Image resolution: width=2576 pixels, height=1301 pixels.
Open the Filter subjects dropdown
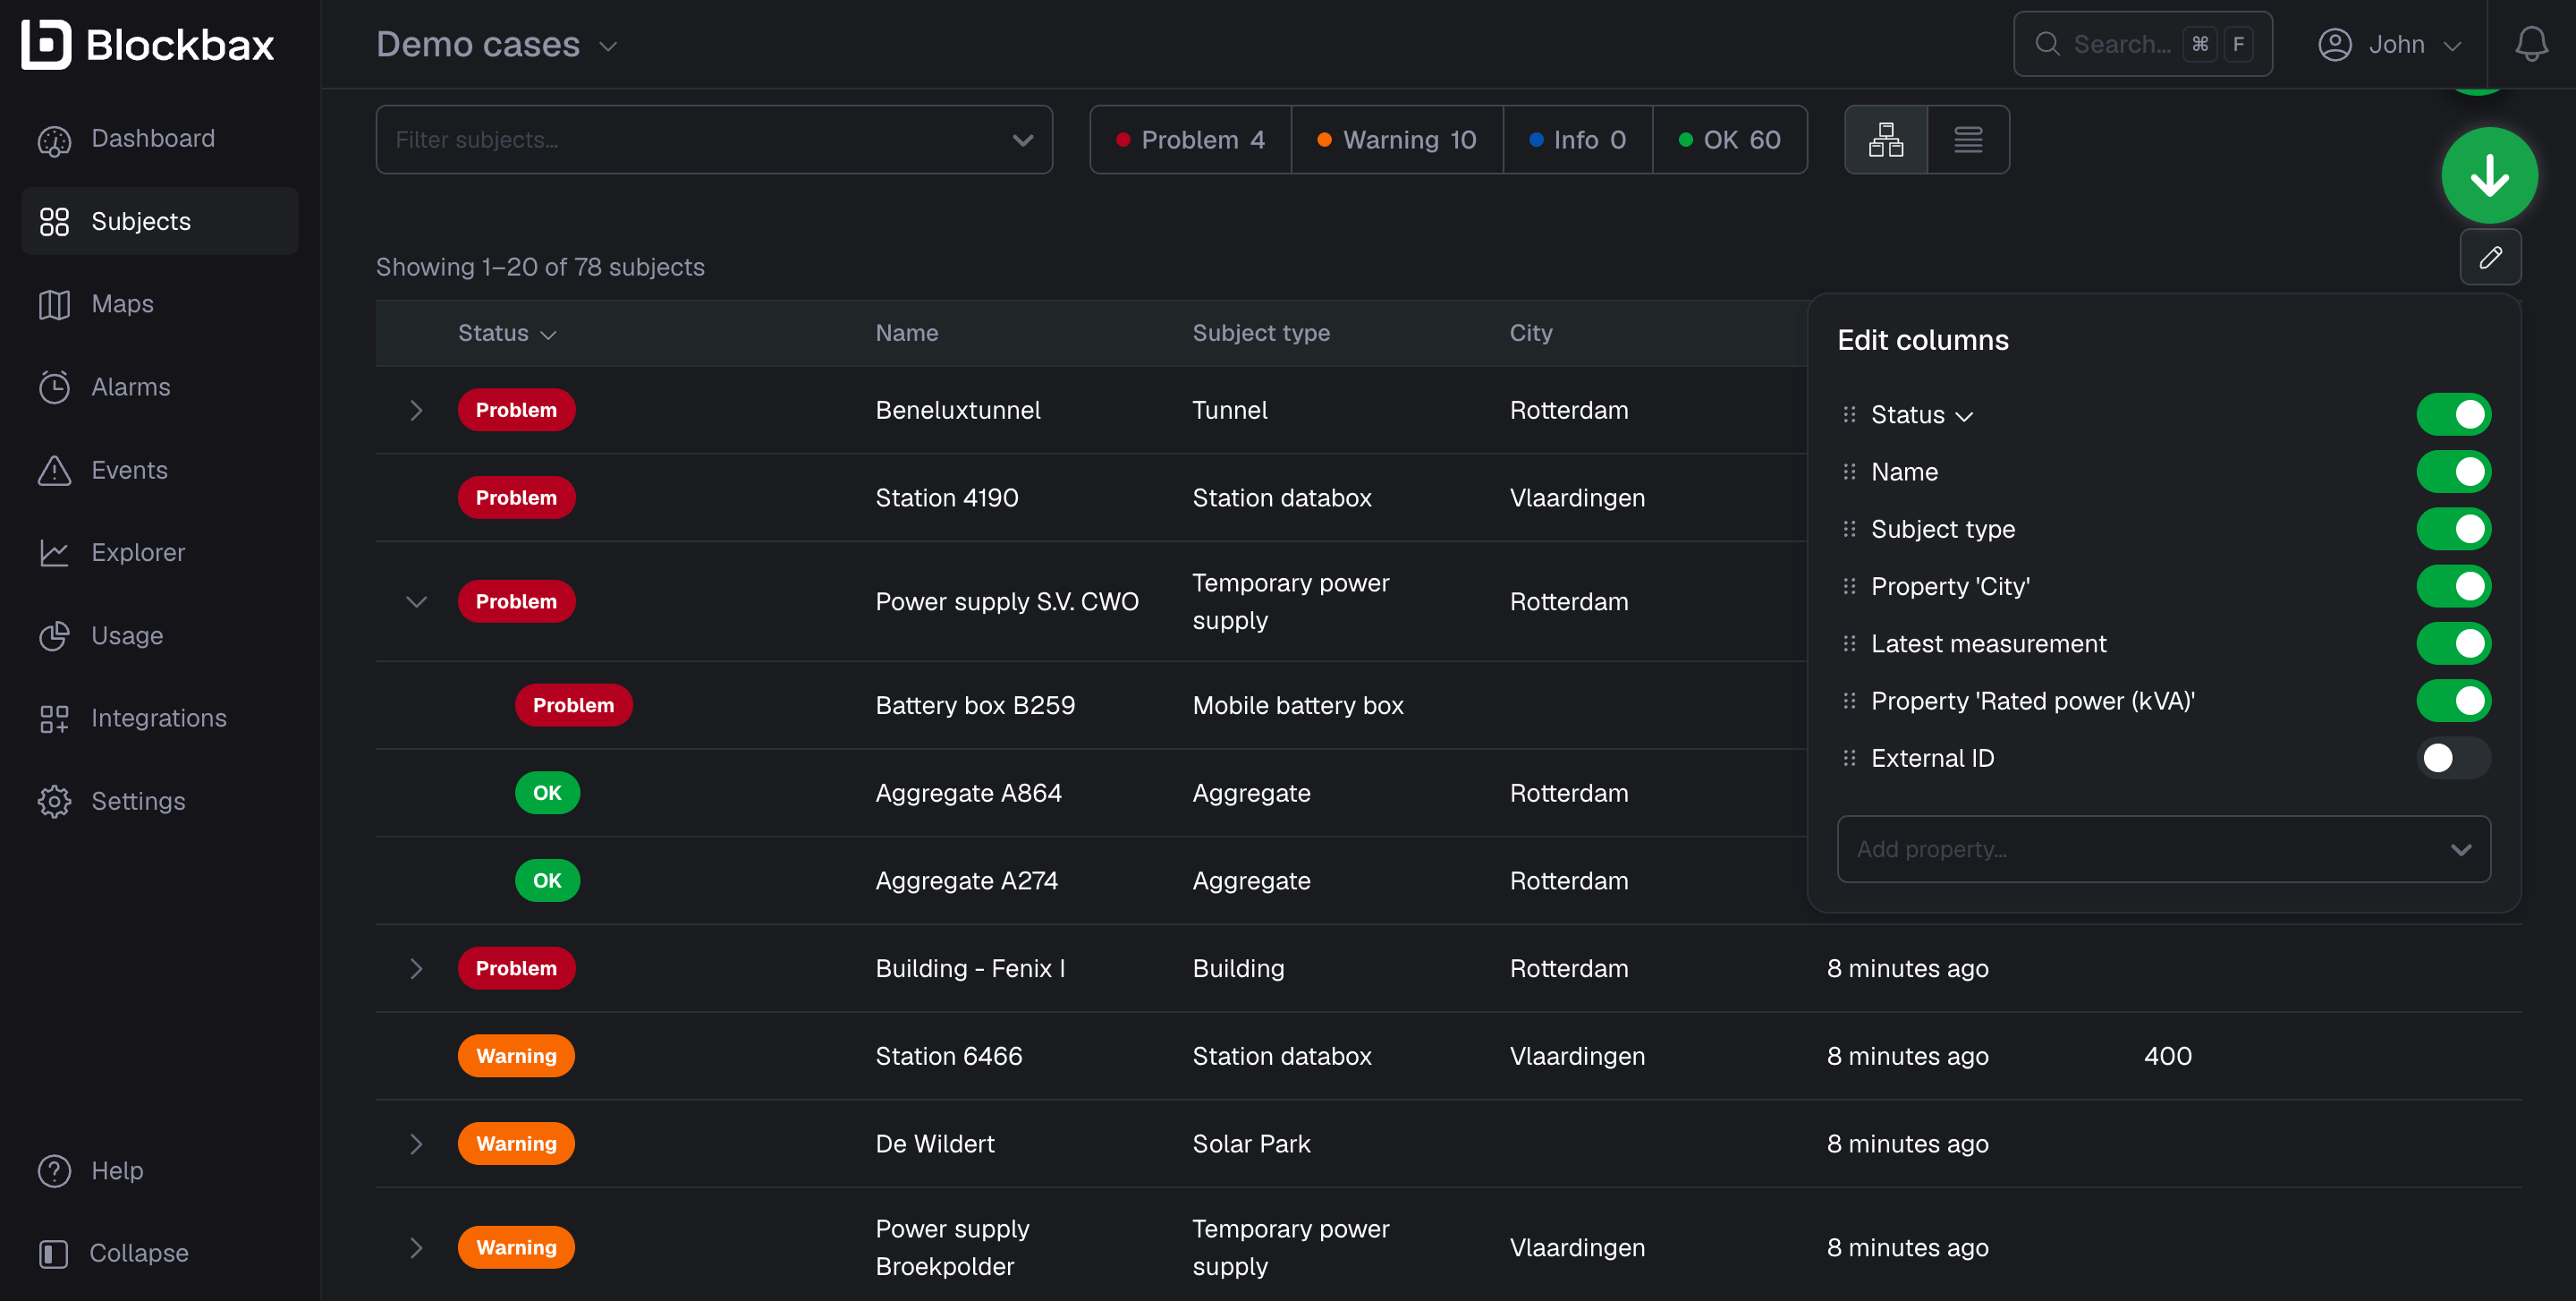714,140
